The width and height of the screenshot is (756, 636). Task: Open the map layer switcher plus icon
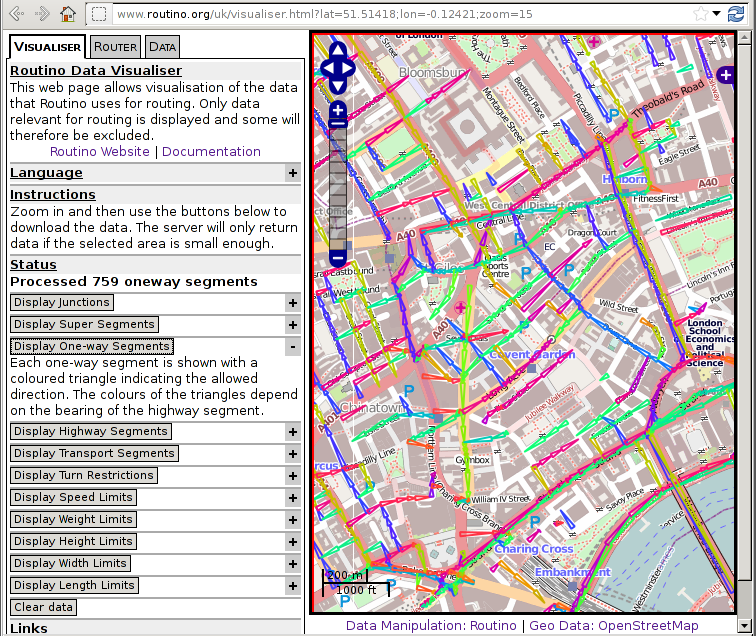[727, 74]
